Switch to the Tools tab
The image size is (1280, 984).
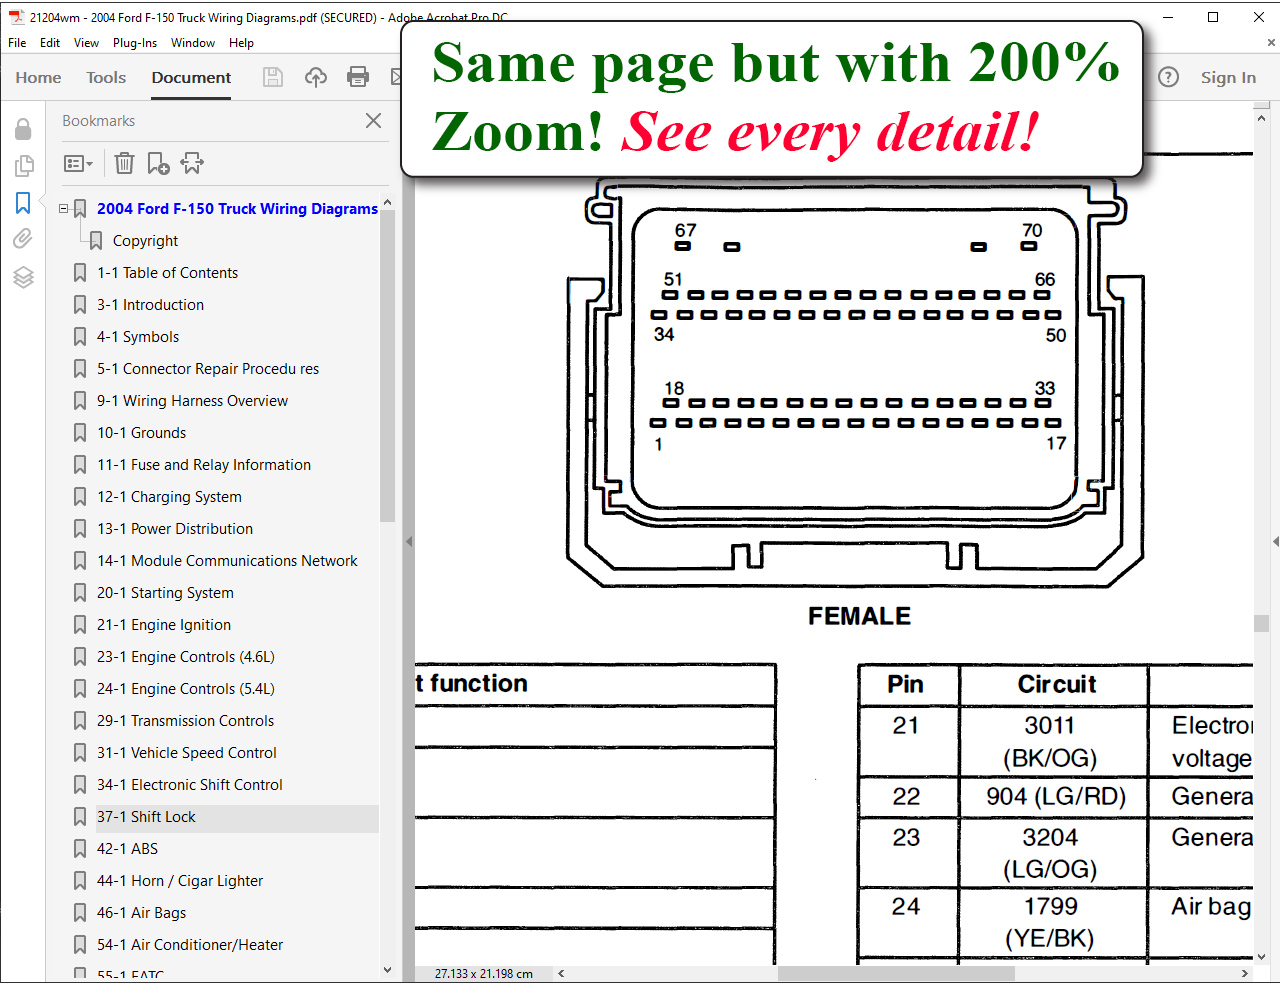click(106, 77)
